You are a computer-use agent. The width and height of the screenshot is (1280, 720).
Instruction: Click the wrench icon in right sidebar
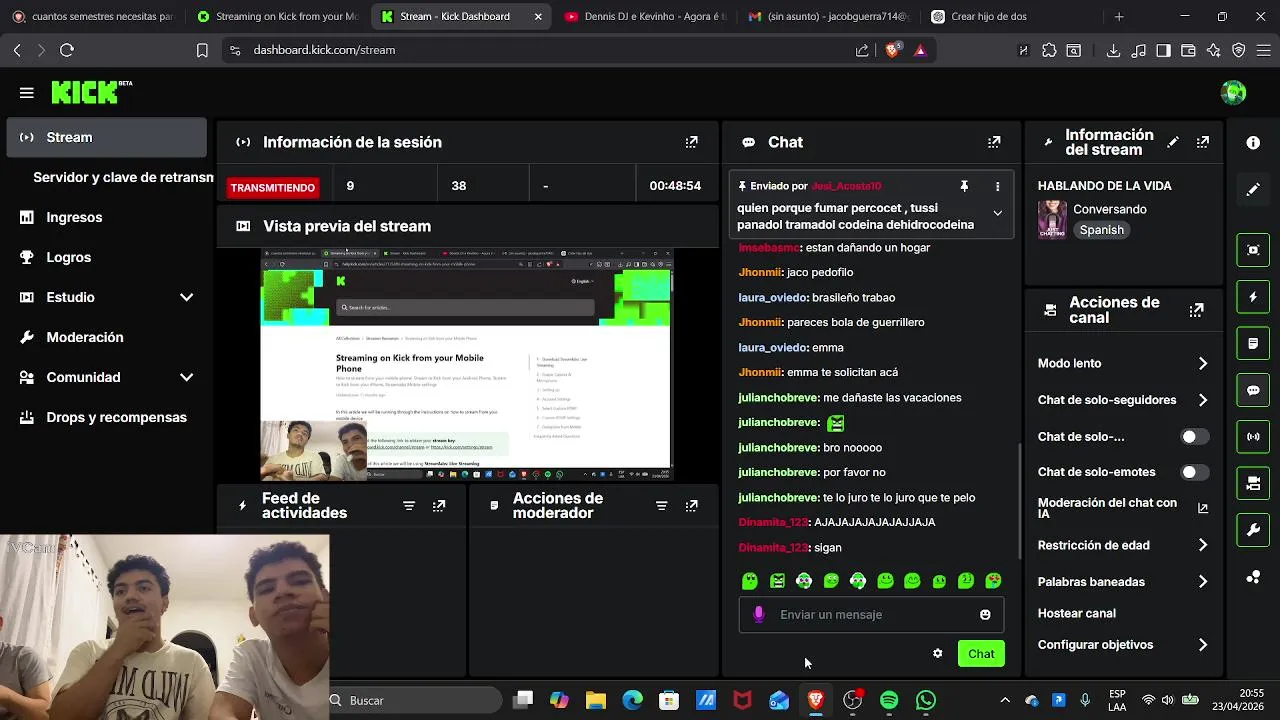1253,530
